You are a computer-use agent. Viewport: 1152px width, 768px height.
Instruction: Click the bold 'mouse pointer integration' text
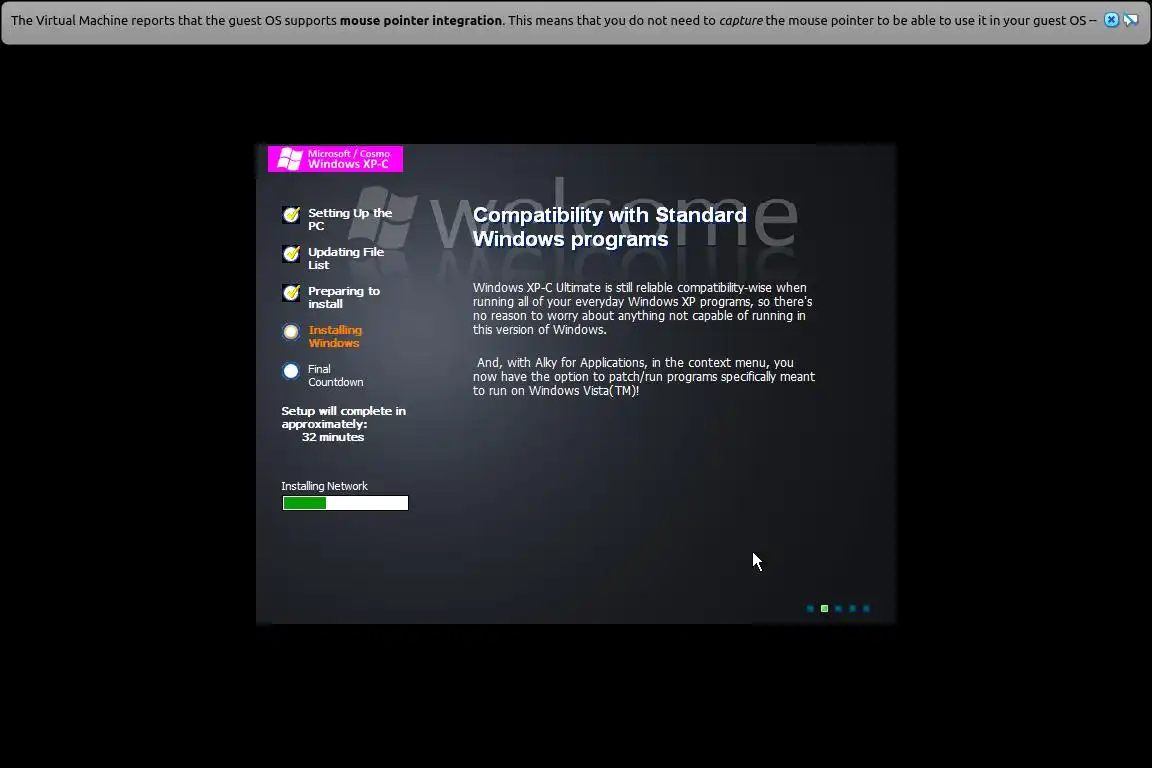421,21
